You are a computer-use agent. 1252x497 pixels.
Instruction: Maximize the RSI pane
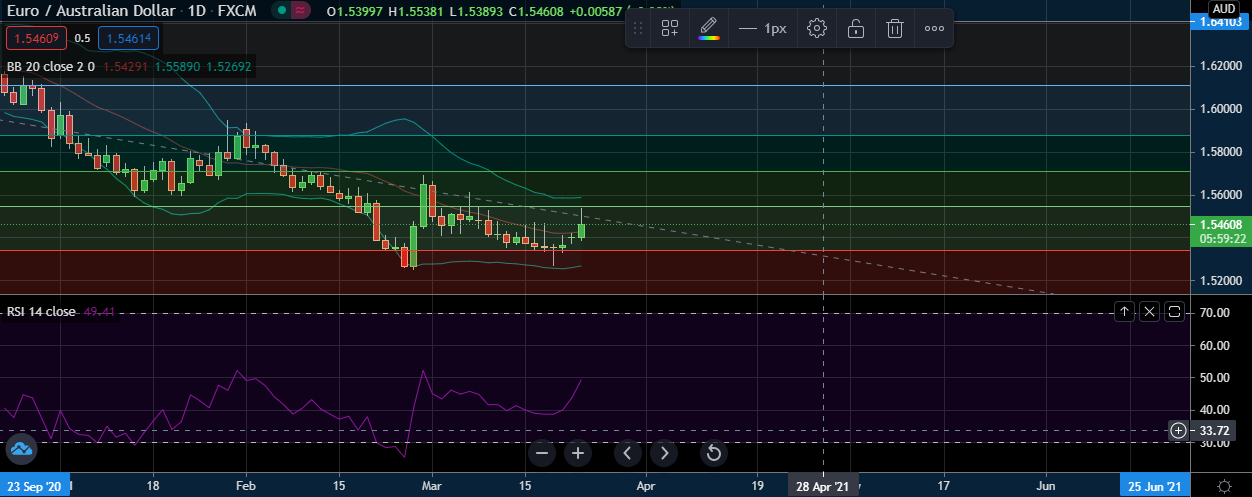pyautogui.click(x=1174, y=312)
